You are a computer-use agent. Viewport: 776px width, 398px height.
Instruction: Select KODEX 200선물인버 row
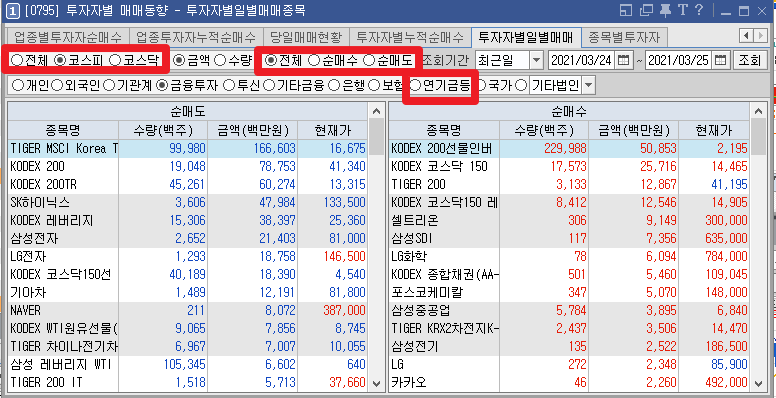[569, 149]
